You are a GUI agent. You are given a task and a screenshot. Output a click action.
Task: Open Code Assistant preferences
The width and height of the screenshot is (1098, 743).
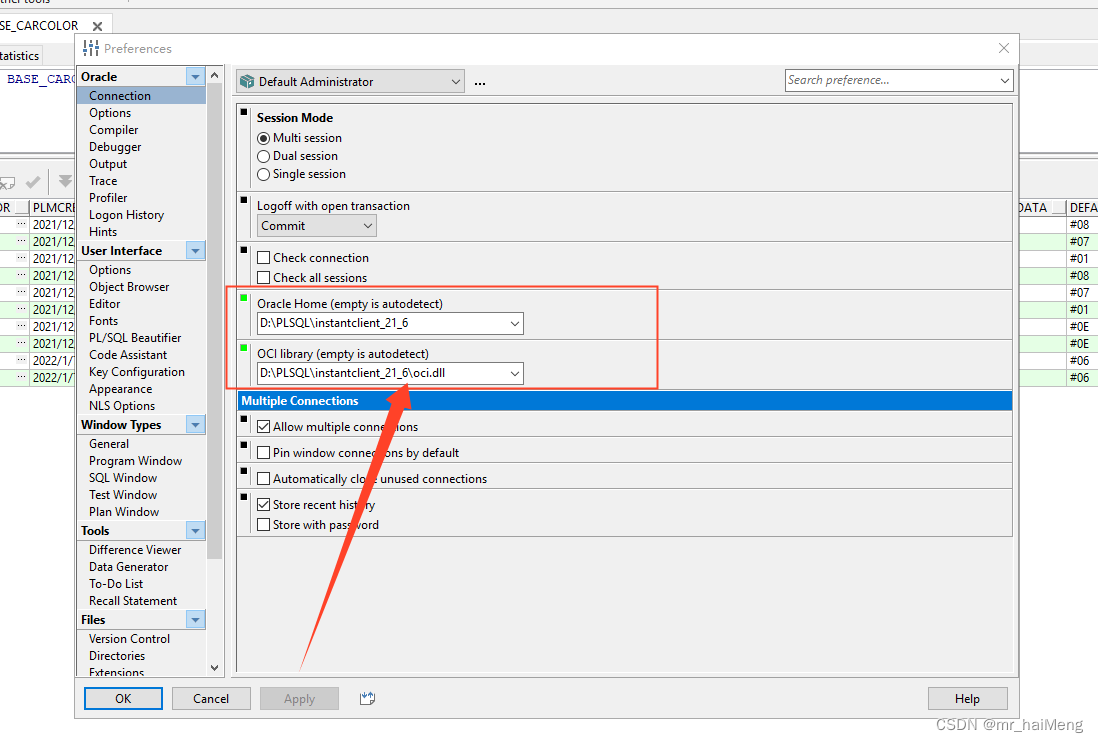coord(128,354)
